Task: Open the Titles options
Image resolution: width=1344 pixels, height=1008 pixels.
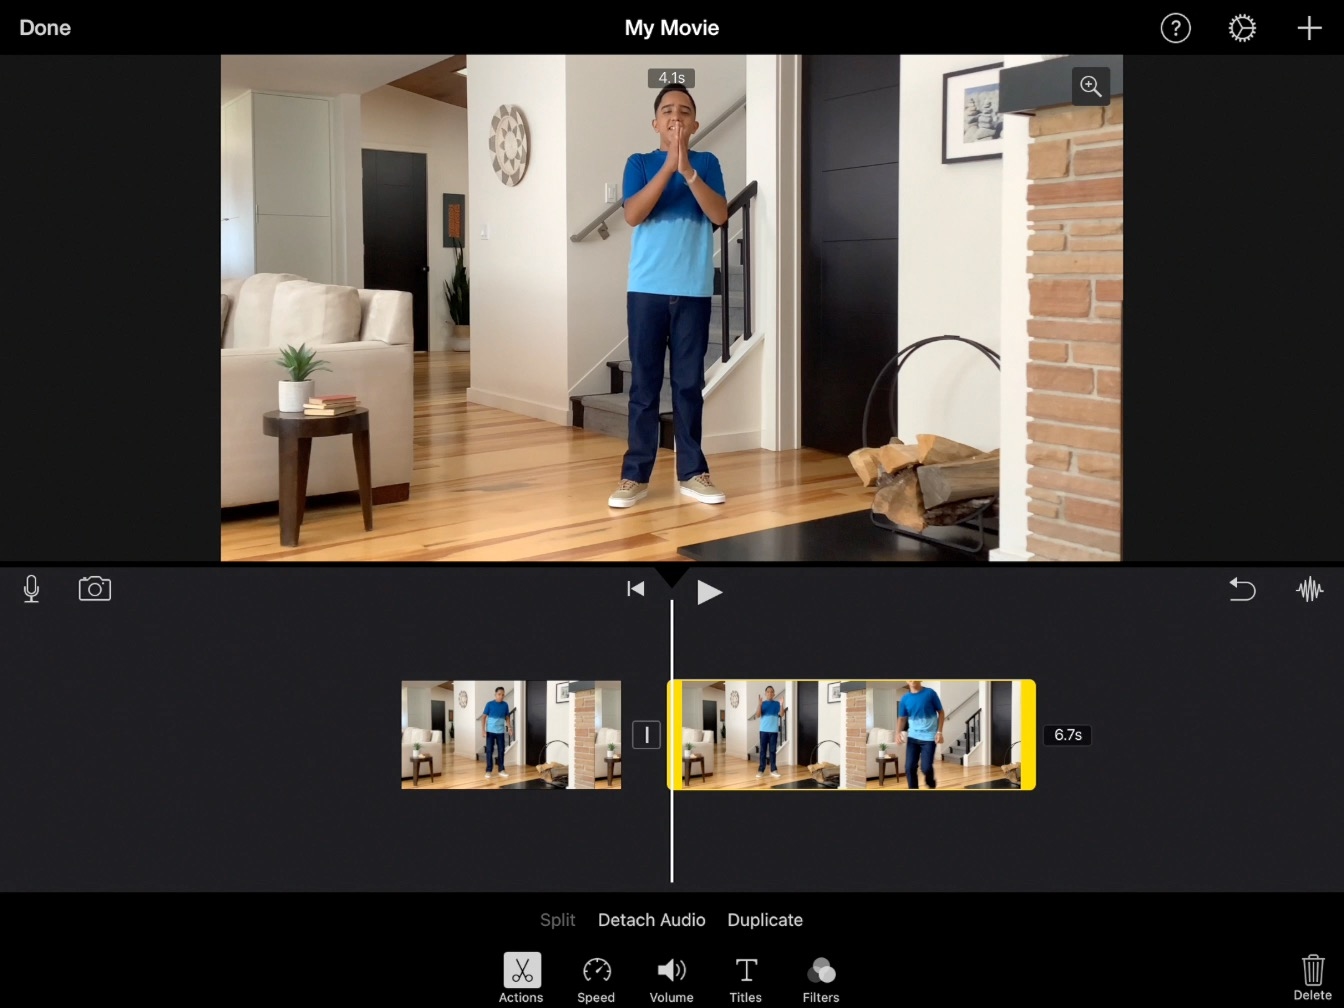Action: pyautogui.click(x=745, y=978)
